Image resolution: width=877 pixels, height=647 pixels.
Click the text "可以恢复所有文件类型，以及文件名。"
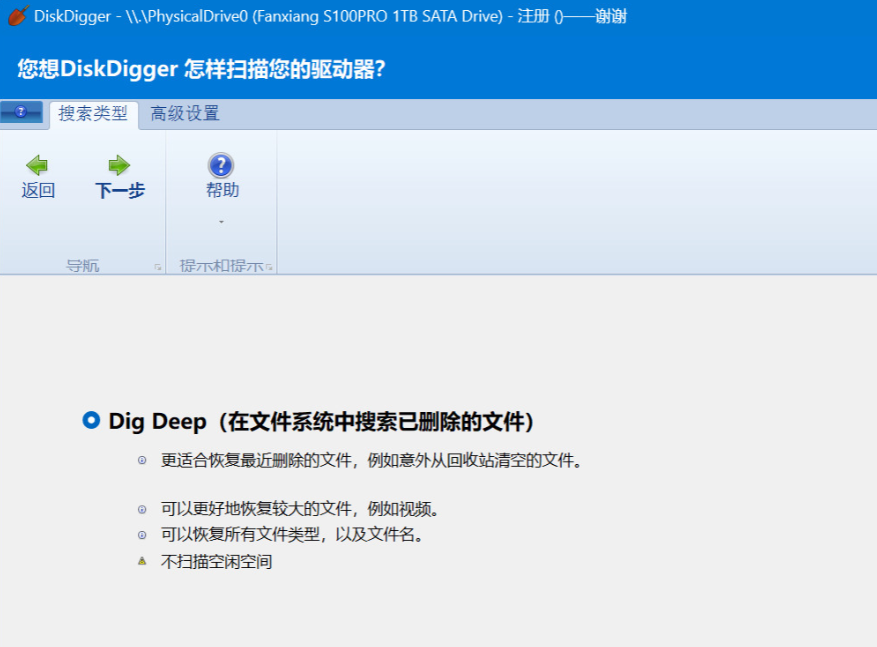(292, 535)
